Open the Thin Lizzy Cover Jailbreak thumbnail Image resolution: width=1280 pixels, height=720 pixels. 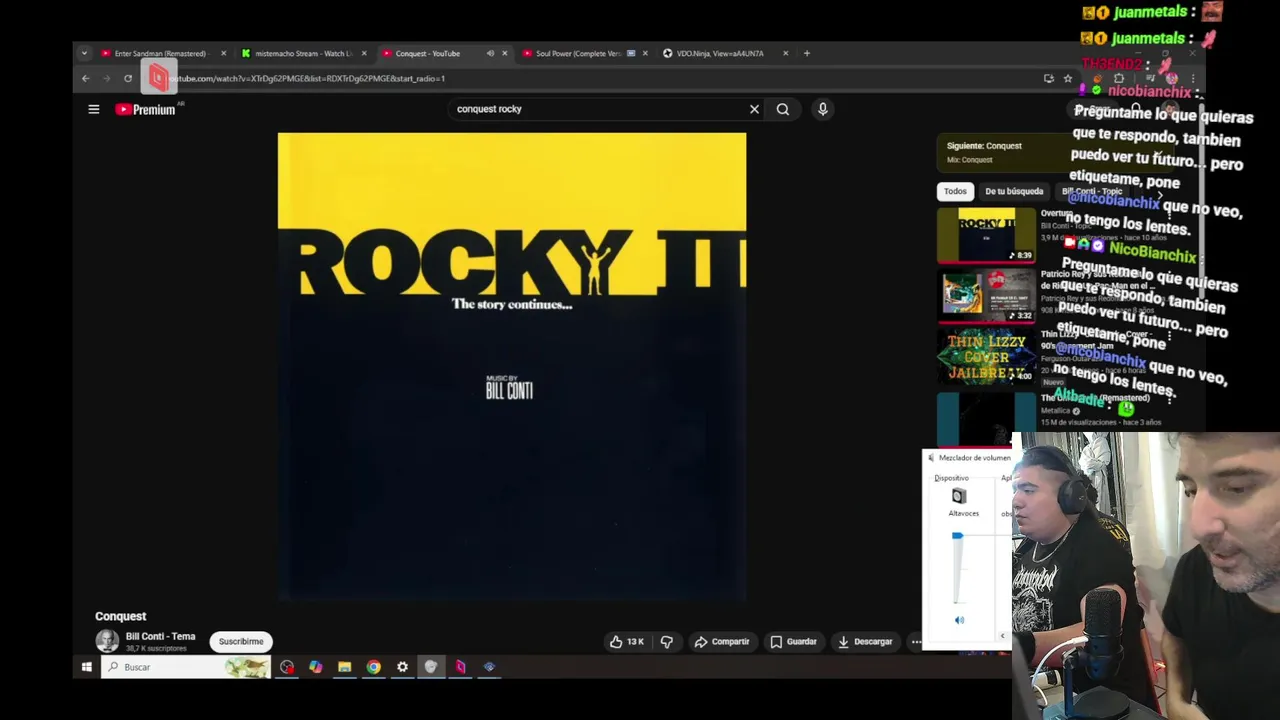(986, 356)
